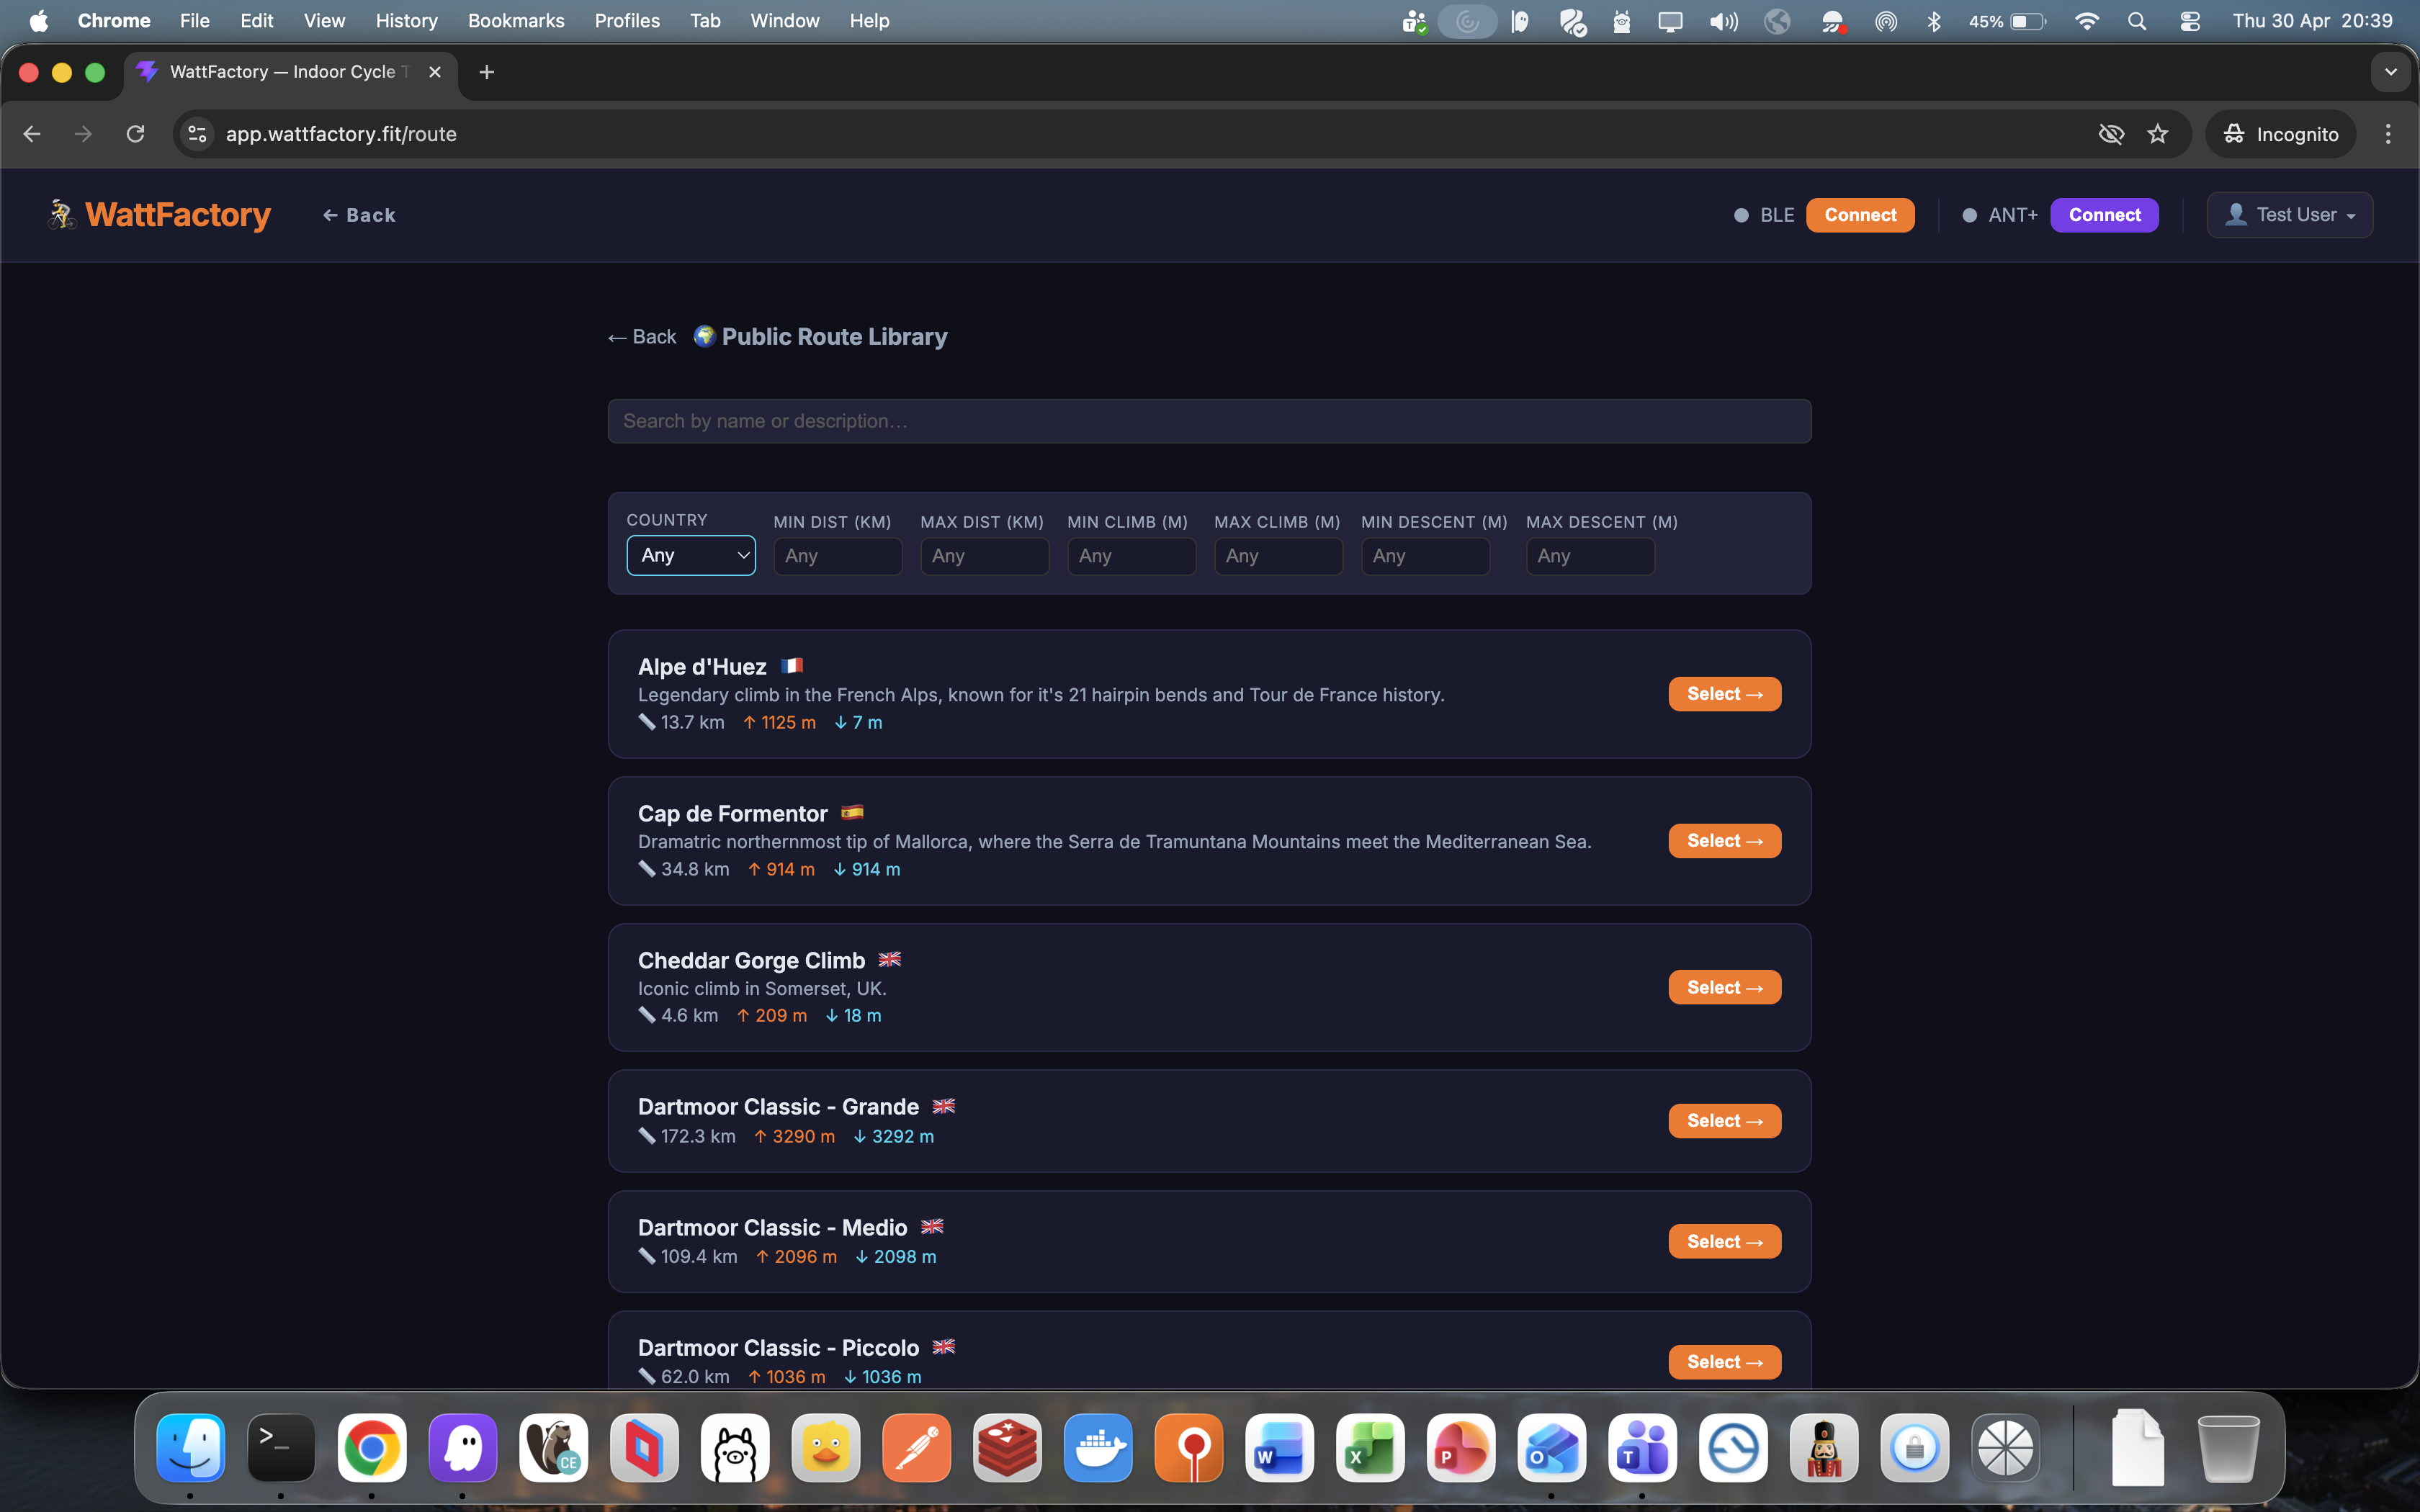Click the Max Descent (m) field

1591,556
